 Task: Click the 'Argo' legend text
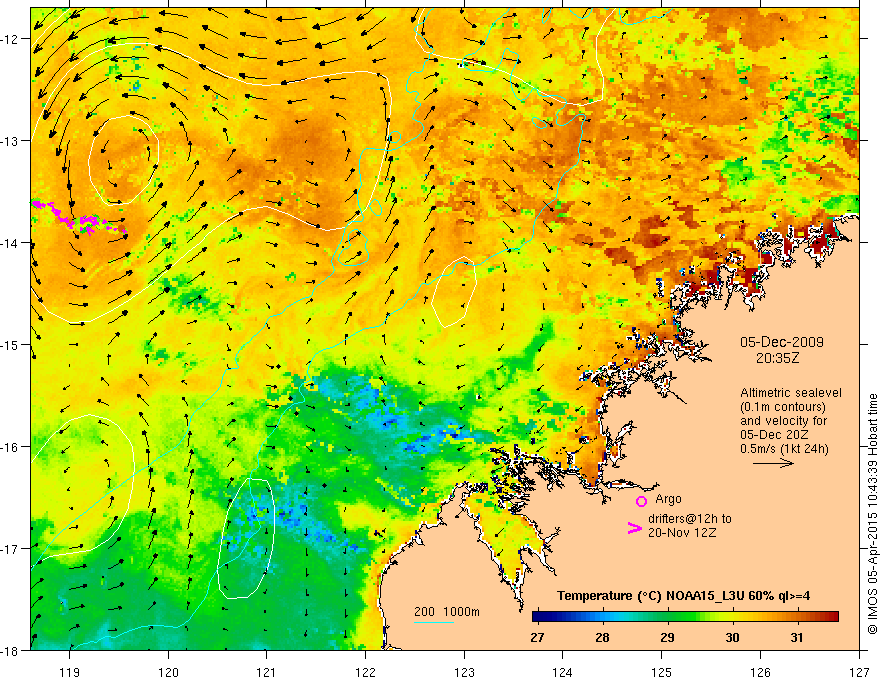[668, 499]
